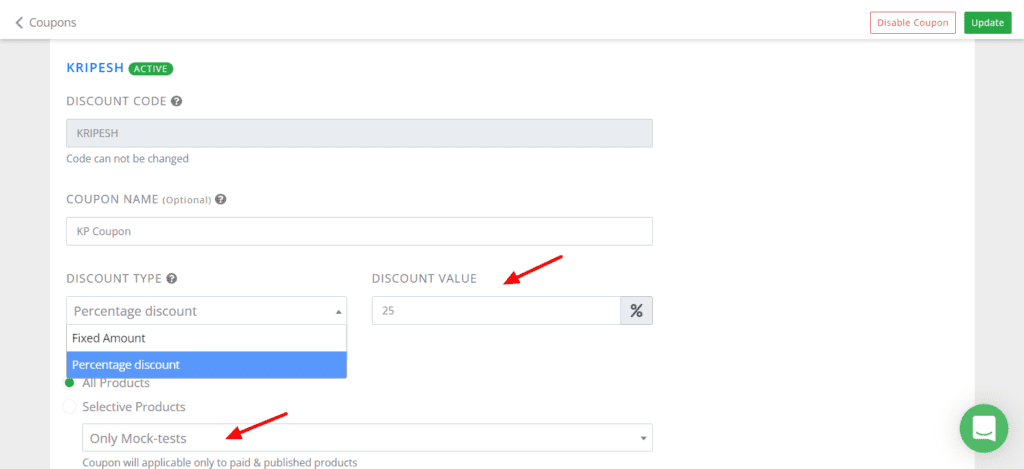Viewport: 1024px width, 469px height.
Task: Click the disabled KRIPESH discount code field
Action: tap(359, 133)
